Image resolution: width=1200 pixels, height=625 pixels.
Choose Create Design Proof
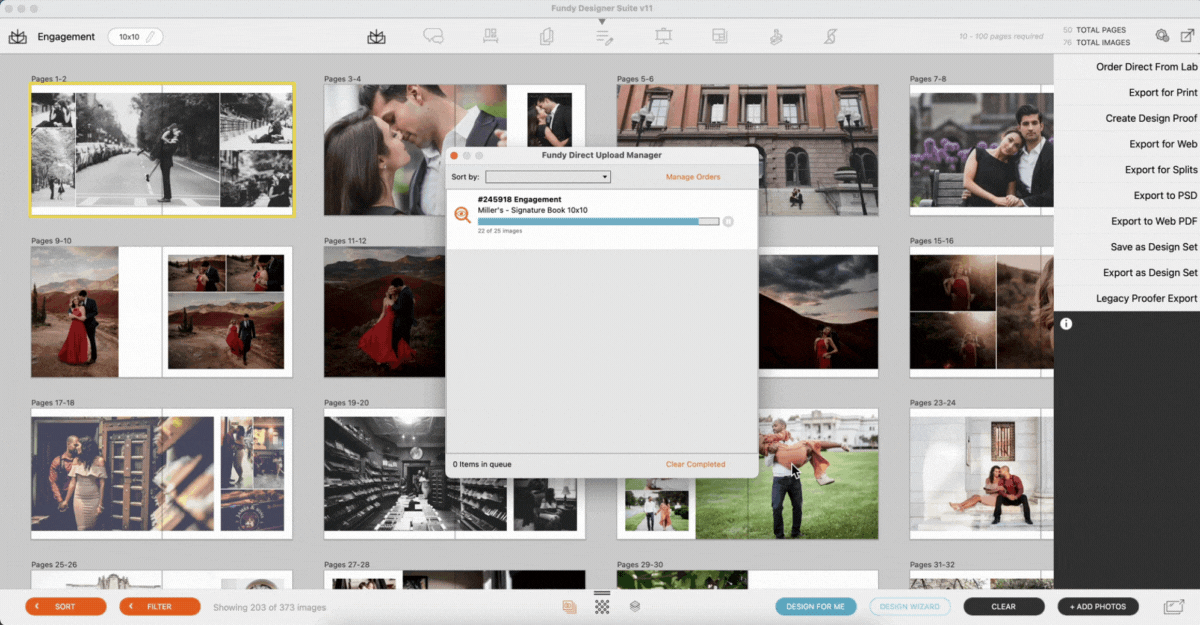click(1151, 118)
